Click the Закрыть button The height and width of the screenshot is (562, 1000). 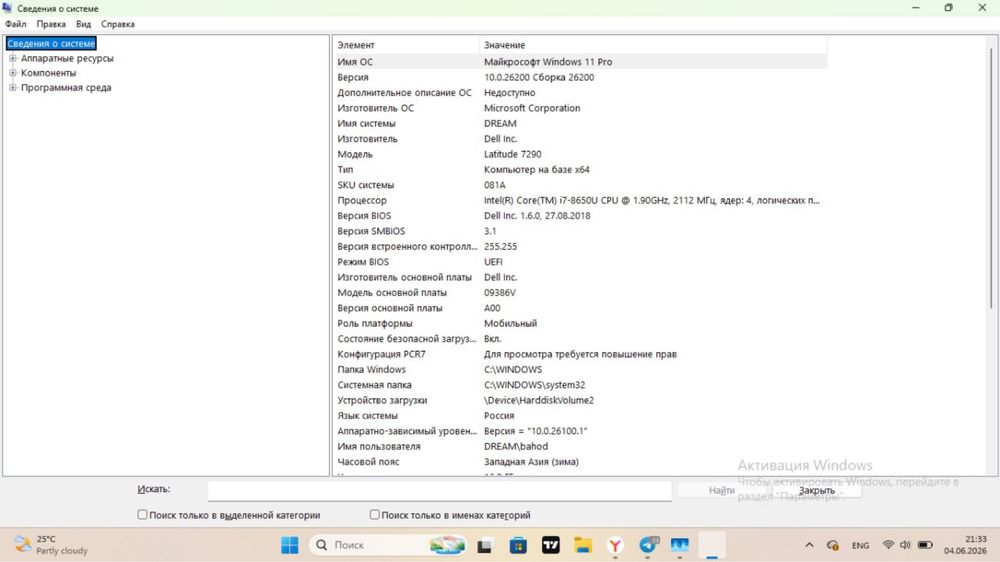point(817,490)
